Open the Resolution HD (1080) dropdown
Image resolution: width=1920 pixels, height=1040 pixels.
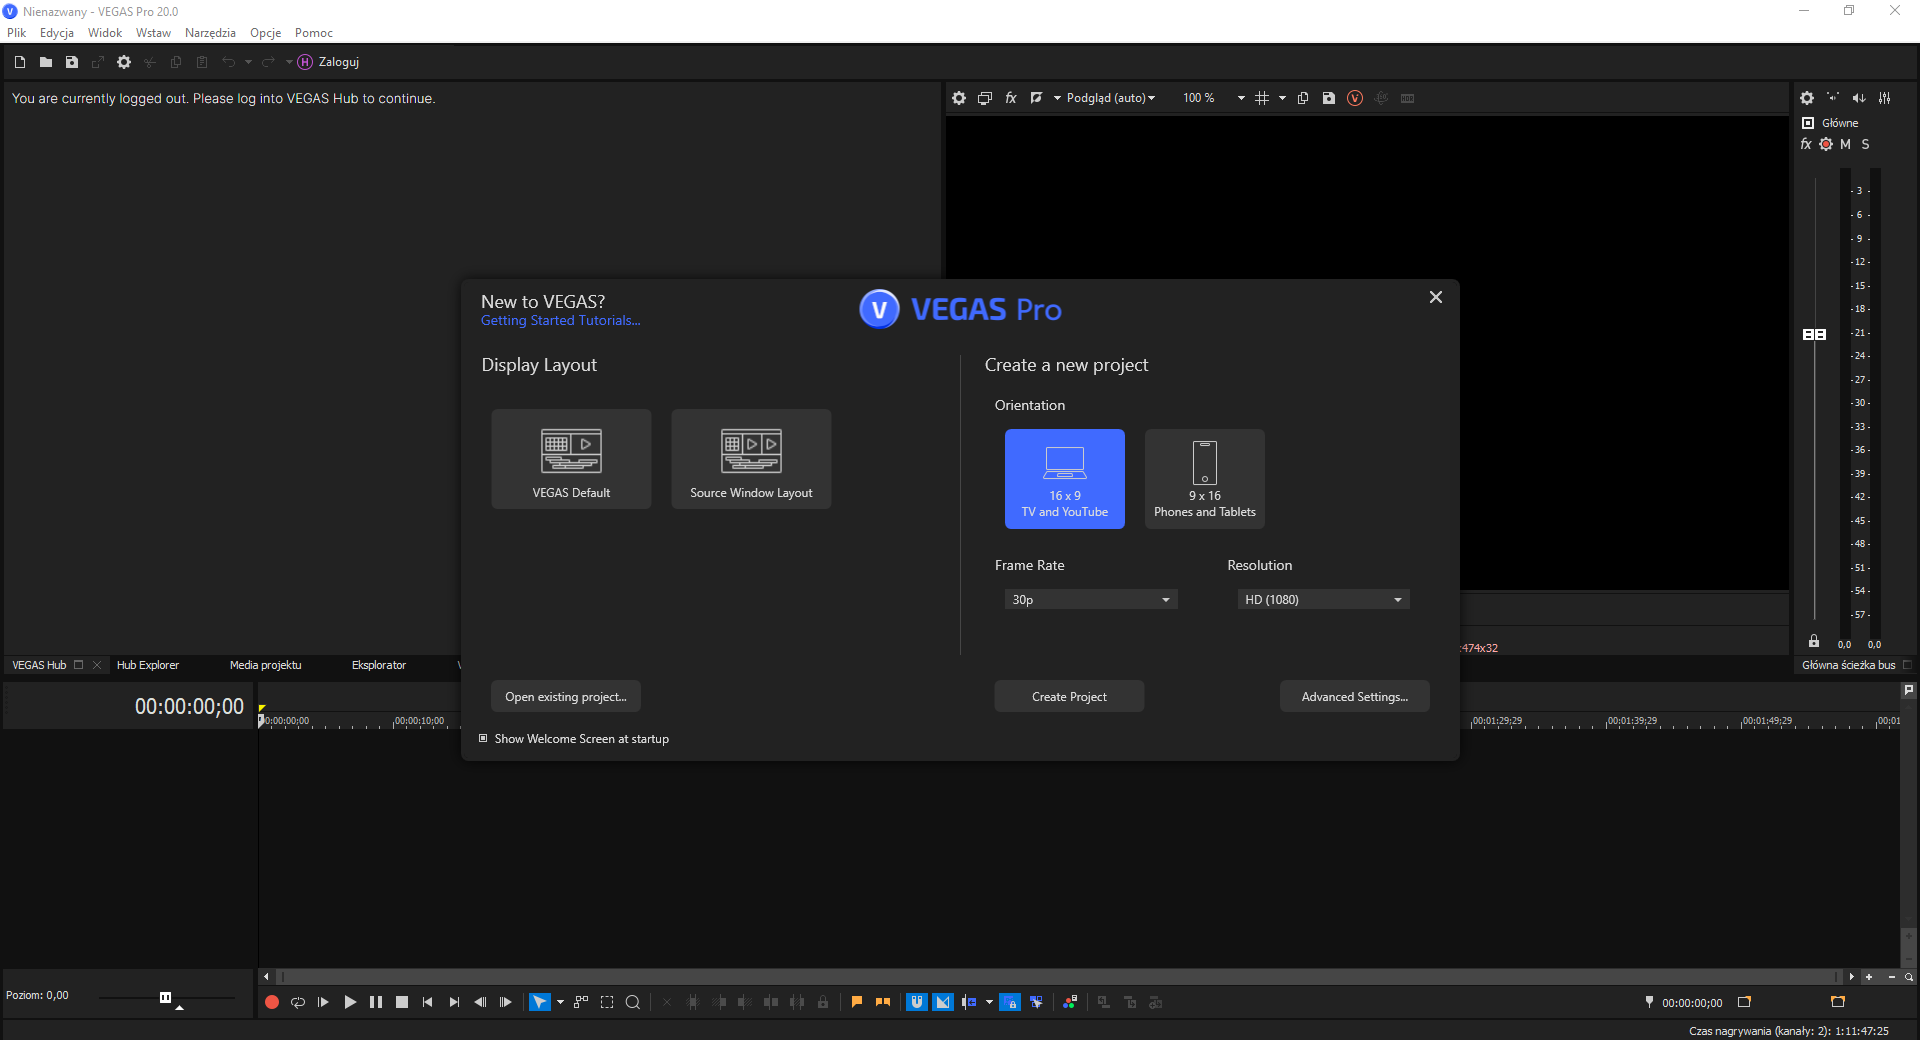coord(1323,600)
